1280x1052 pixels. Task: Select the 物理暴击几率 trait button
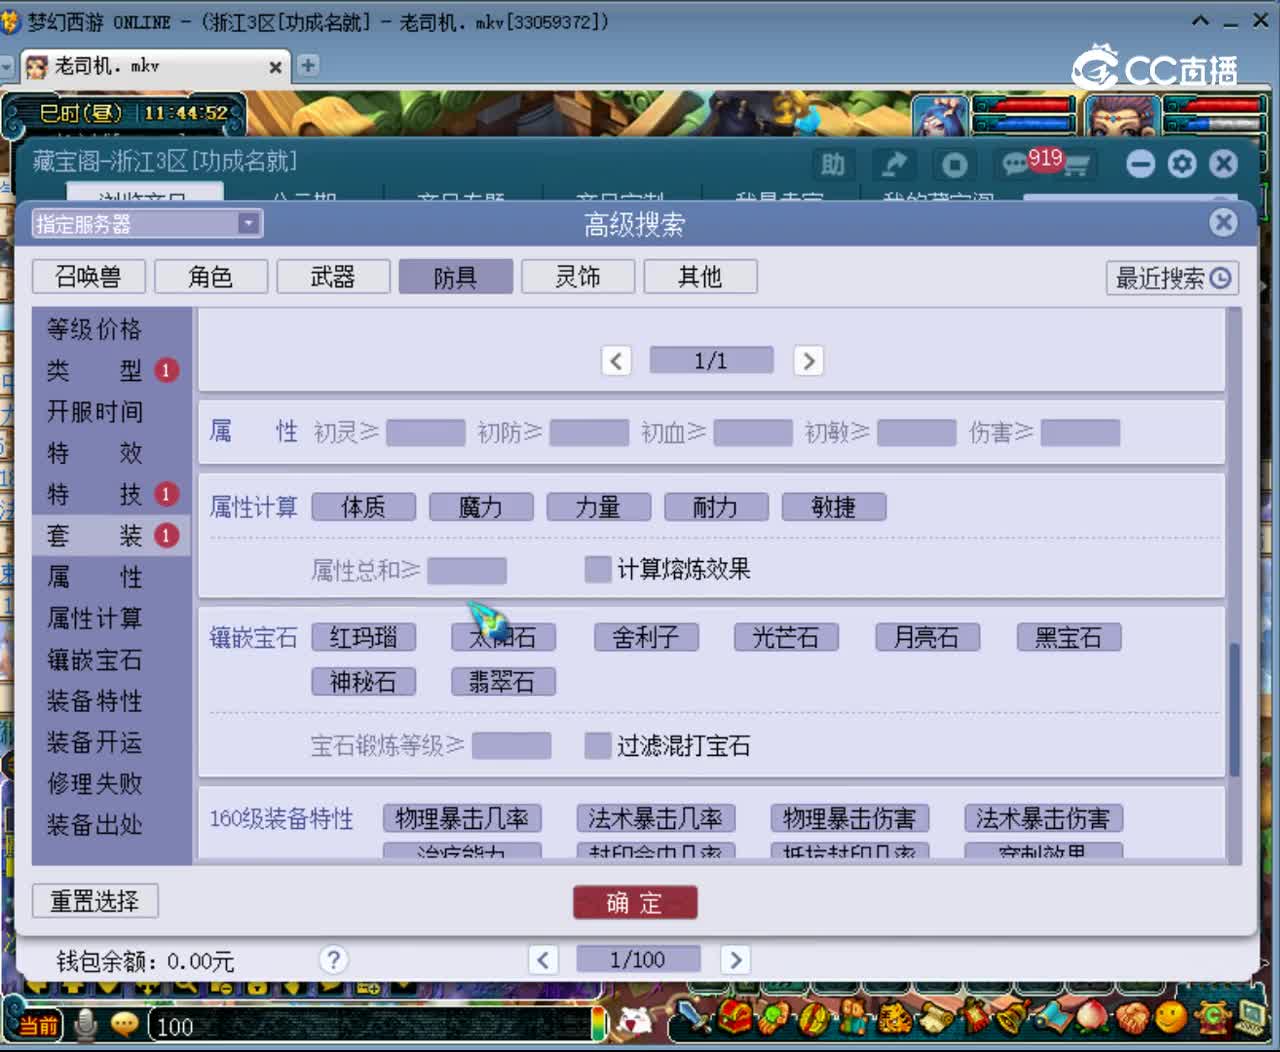[x=462, y=819]
